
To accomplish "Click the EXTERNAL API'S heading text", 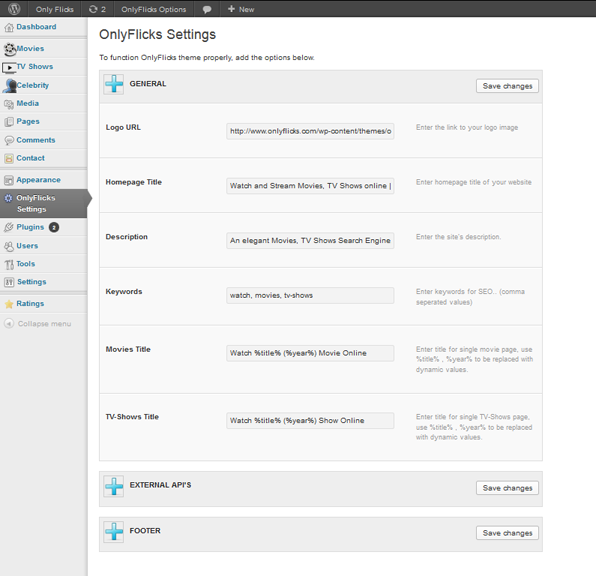I will (x=160, y=485).
